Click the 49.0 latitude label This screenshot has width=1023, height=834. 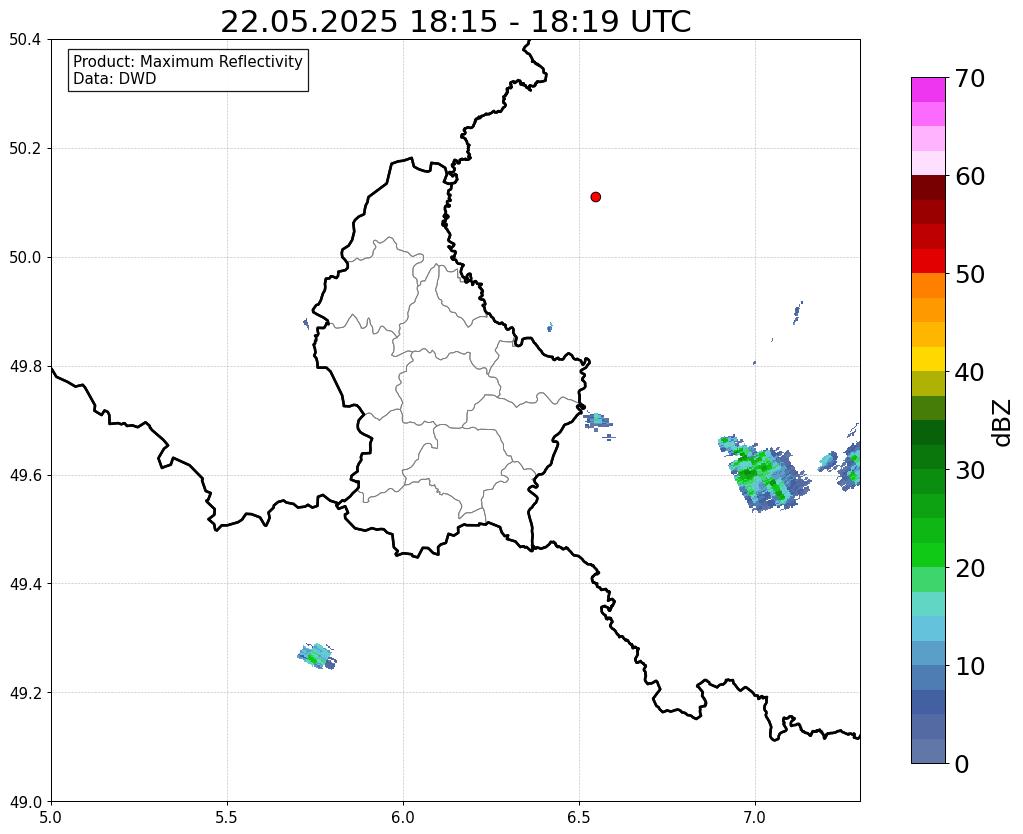[25, 802]
